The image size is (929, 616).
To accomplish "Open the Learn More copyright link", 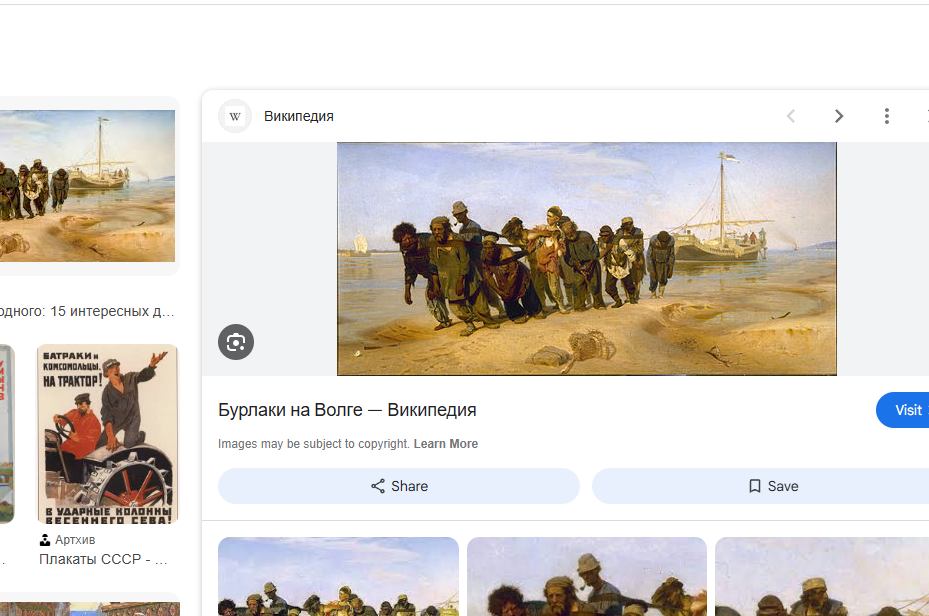I will (x=446, y=444).
